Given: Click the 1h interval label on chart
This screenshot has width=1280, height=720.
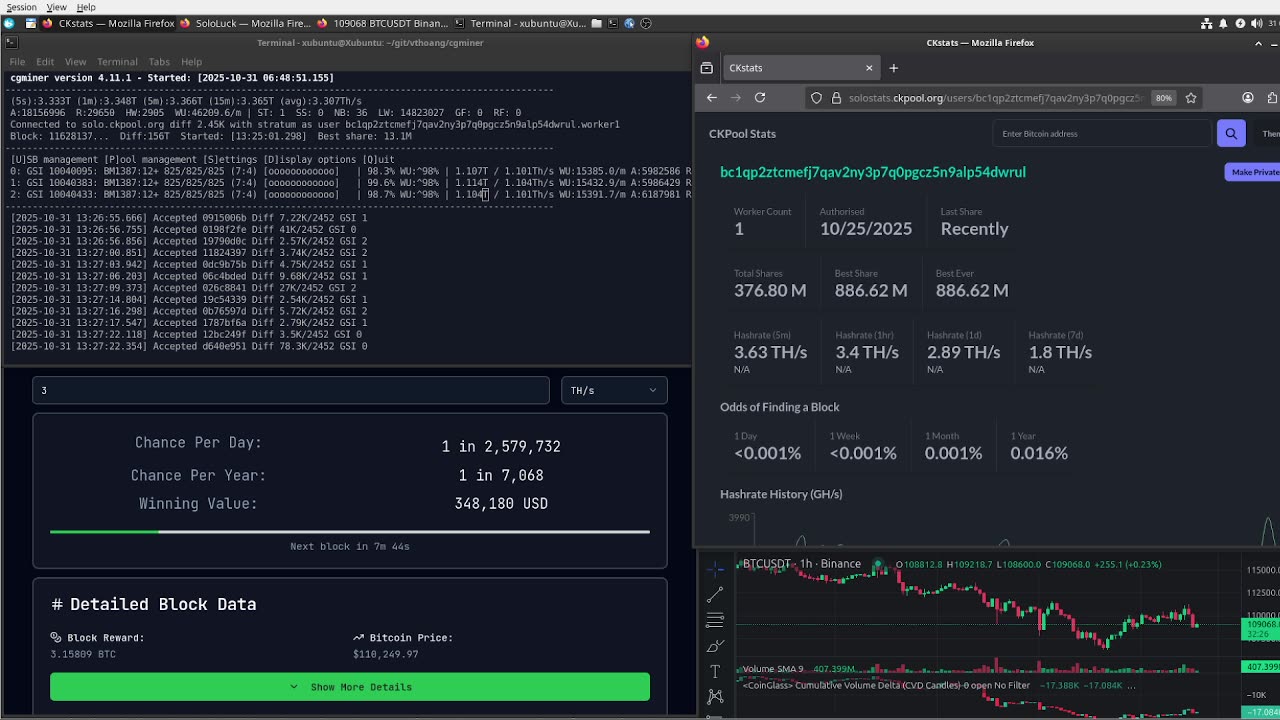Looking at the screenshot, I should point(805,564).
